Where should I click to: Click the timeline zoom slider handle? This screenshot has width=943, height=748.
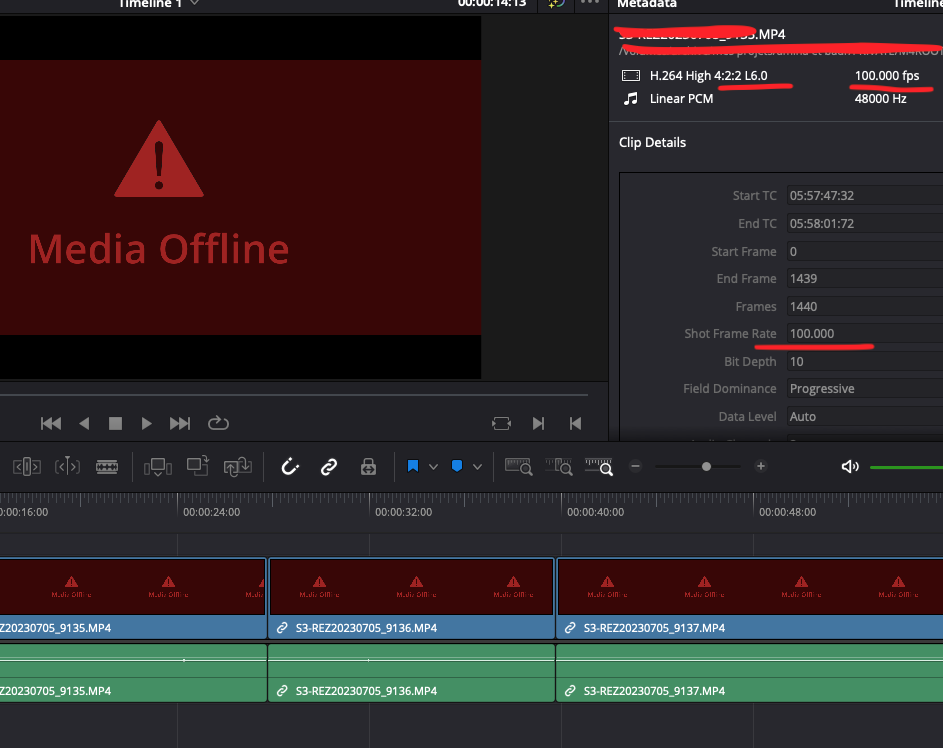click(x=707, y=466)
